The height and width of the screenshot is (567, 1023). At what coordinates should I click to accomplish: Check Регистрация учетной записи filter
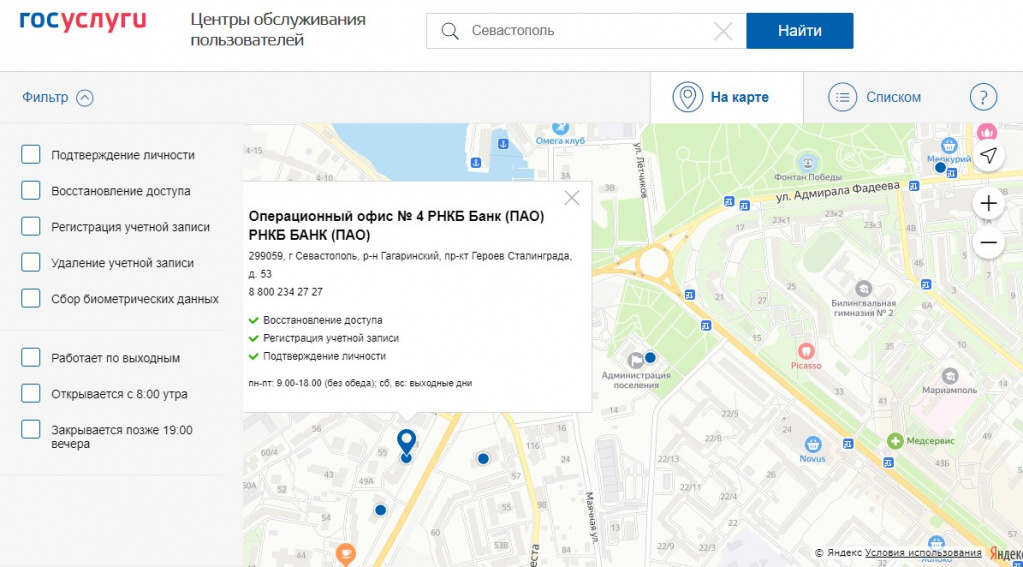(31, 226)
